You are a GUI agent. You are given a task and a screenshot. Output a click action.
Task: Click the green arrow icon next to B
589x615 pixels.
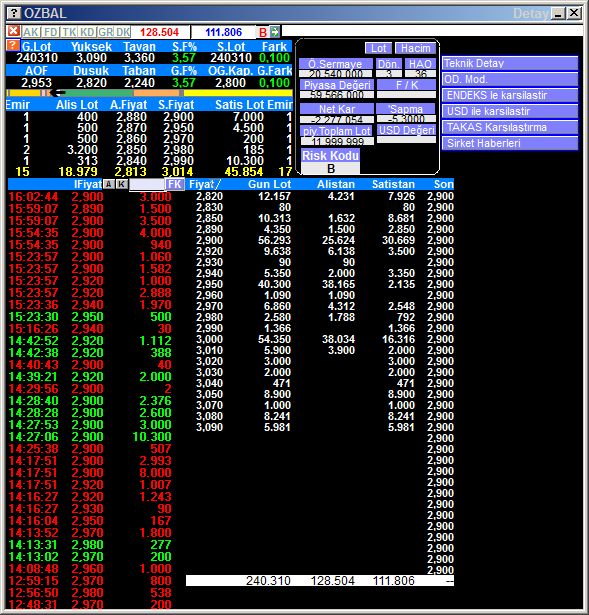coord(275,32)
